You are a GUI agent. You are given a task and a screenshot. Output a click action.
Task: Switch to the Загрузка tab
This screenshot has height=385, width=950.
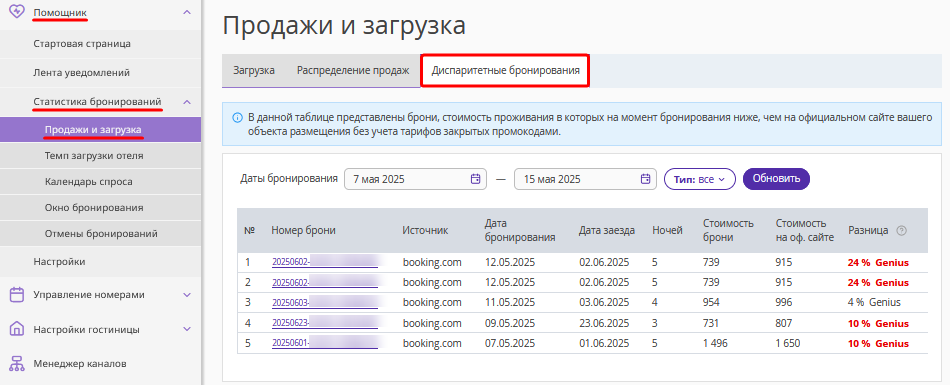(254, 70)
